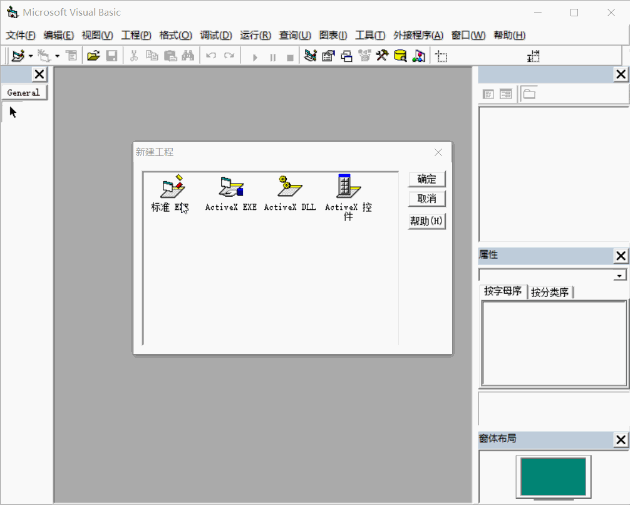Image resolution: width=630 pixels, height=505 pixels.
Task: Open the Menu Editor toolbar icon
Action: pyautogui.click(x=71, y=56)
